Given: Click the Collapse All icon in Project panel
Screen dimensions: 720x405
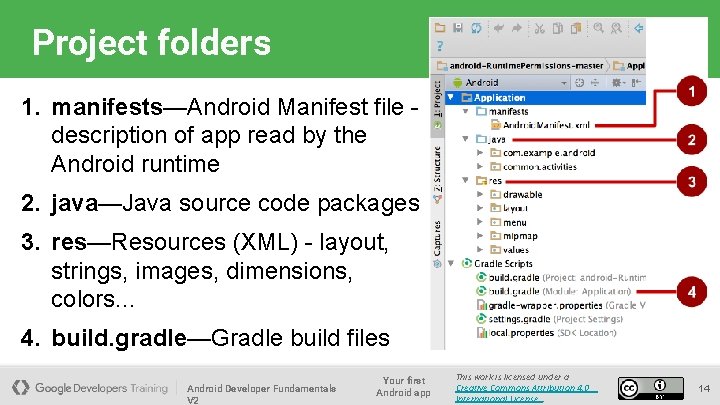Looking at the screenshot, I should (595, 83).
